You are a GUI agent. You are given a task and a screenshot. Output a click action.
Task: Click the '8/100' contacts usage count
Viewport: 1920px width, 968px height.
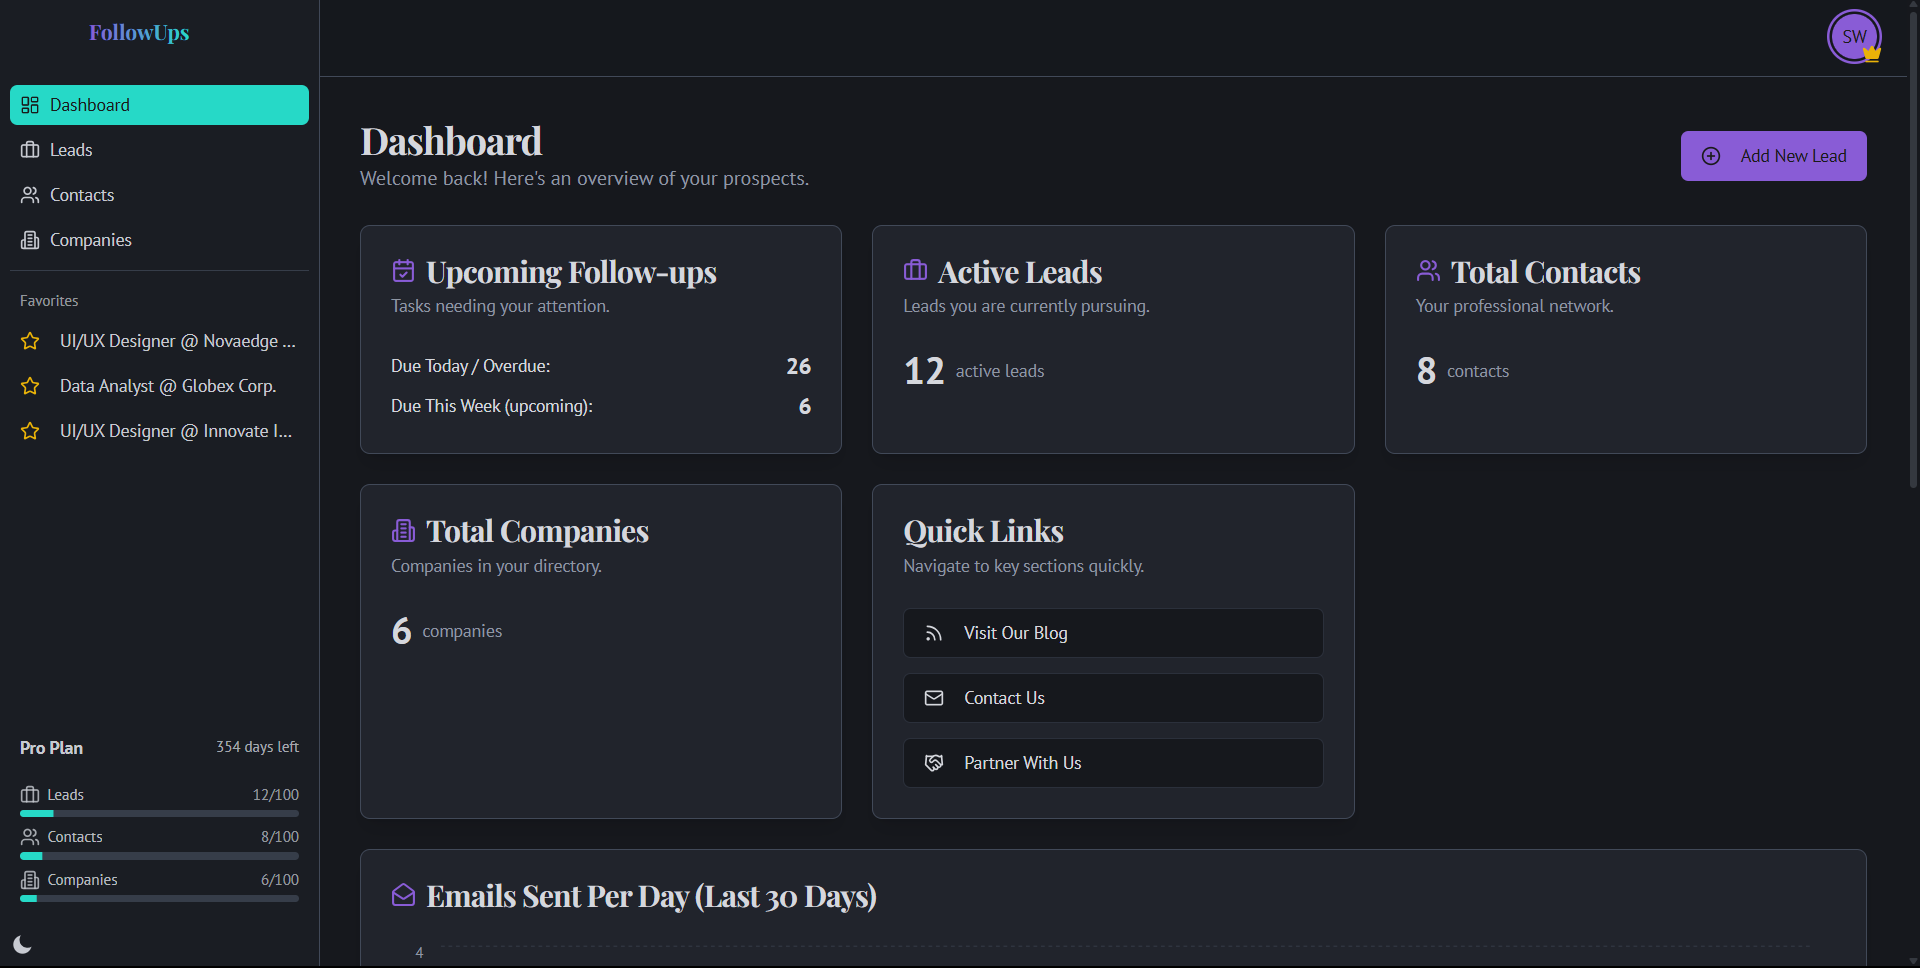tap(280, 837)
